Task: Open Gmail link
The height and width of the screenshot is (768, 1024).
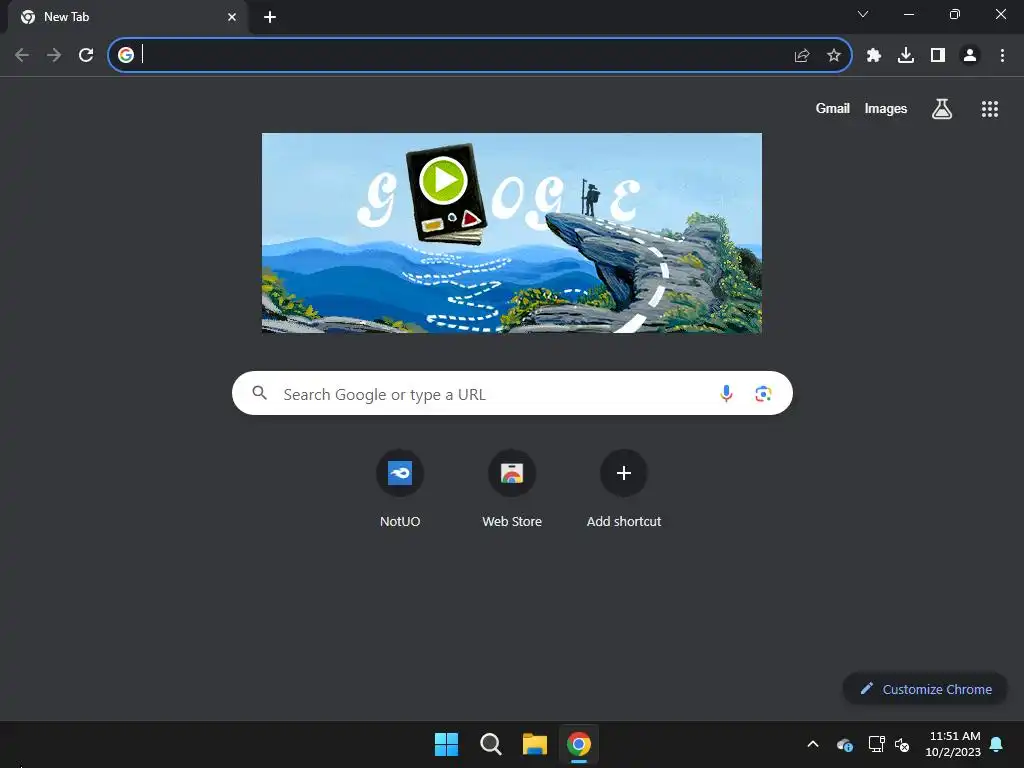Action: click(x=833, y=108)
